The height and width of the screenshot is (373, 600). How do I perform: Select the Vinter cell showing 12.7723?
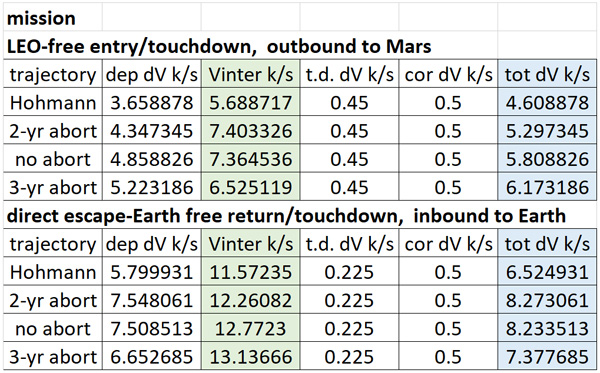point(251,328)
